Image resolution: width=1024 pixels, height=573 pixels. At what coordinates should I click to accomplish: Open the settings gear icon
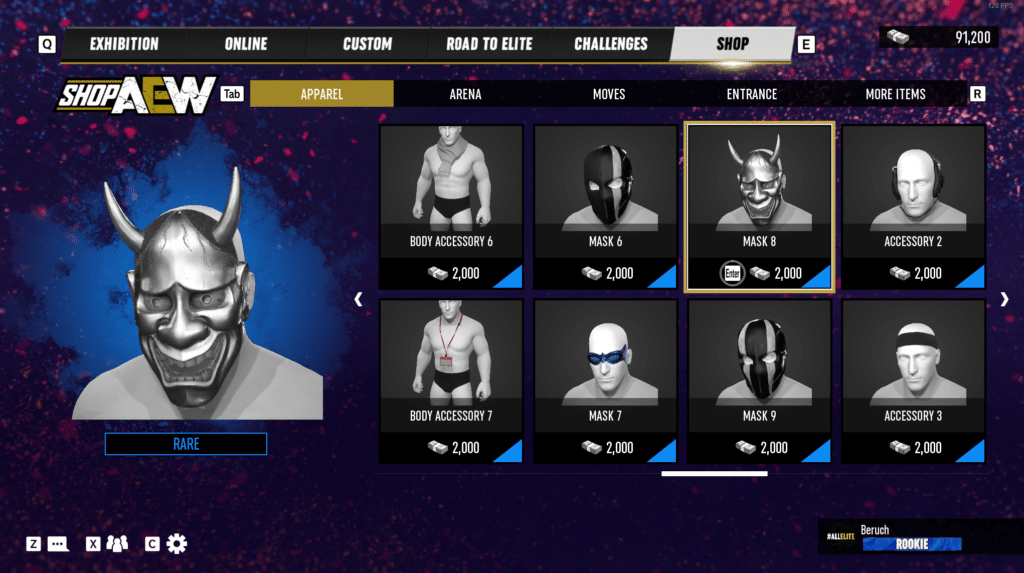click(176, 544)
